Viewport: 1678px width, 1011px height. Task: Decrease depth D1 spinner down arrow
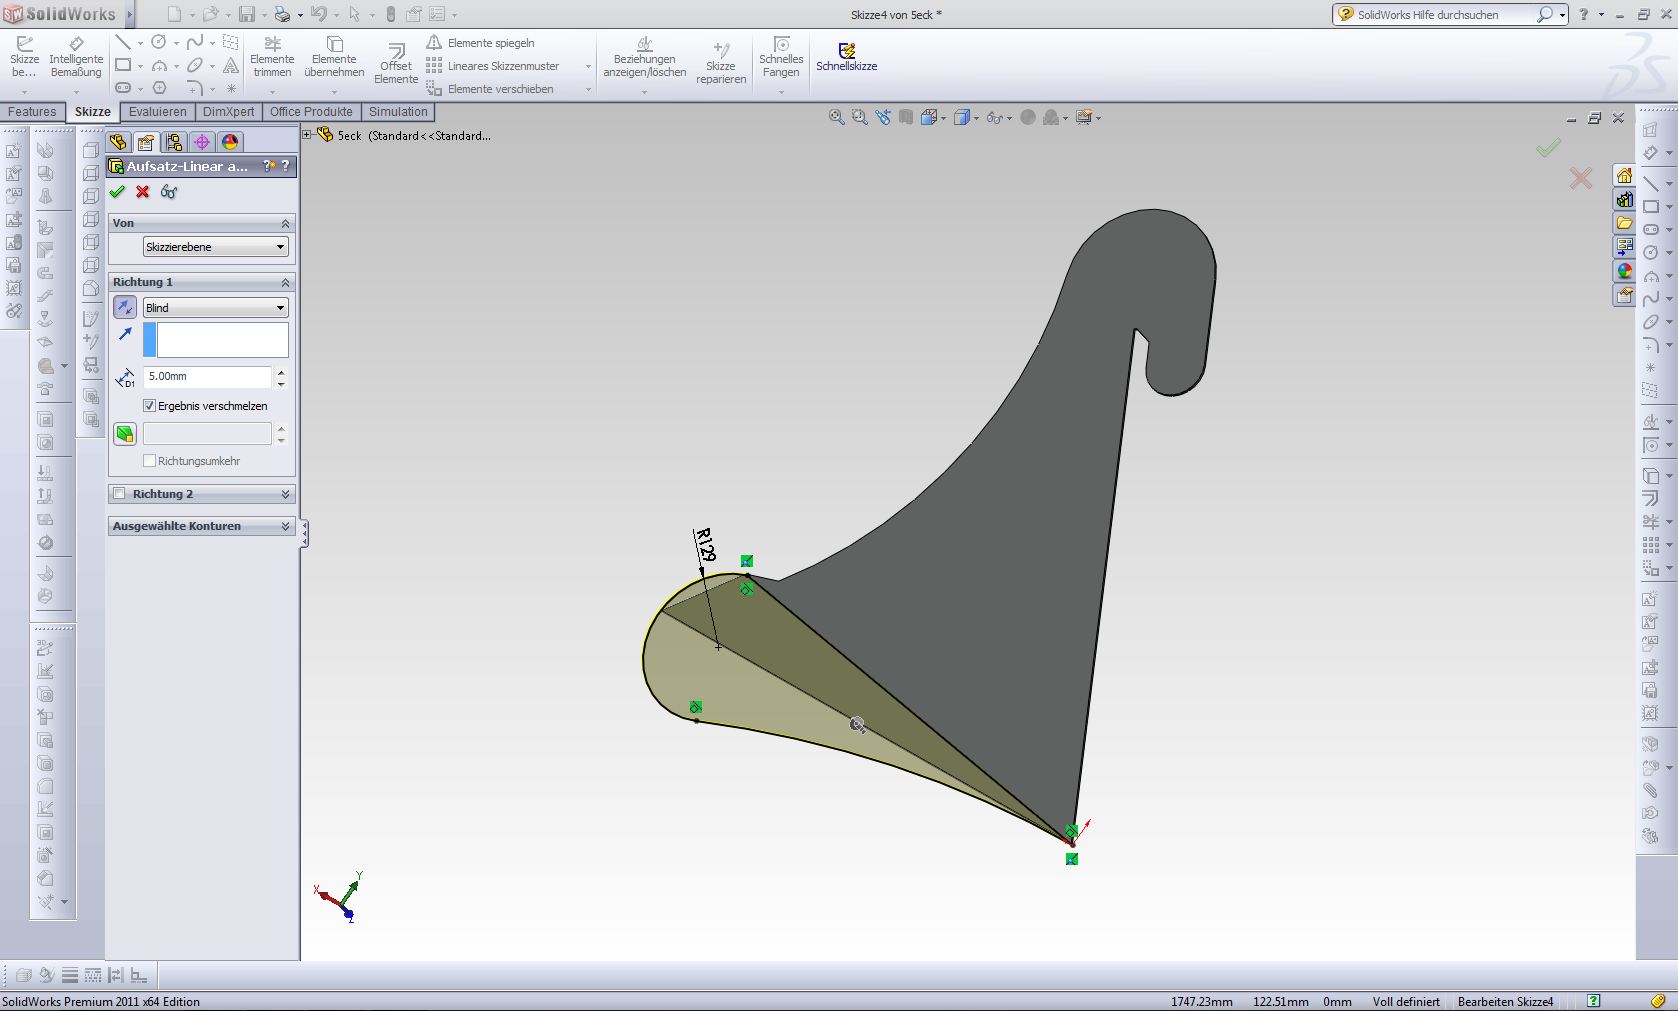pyautogui.click(x=281, y=383)
